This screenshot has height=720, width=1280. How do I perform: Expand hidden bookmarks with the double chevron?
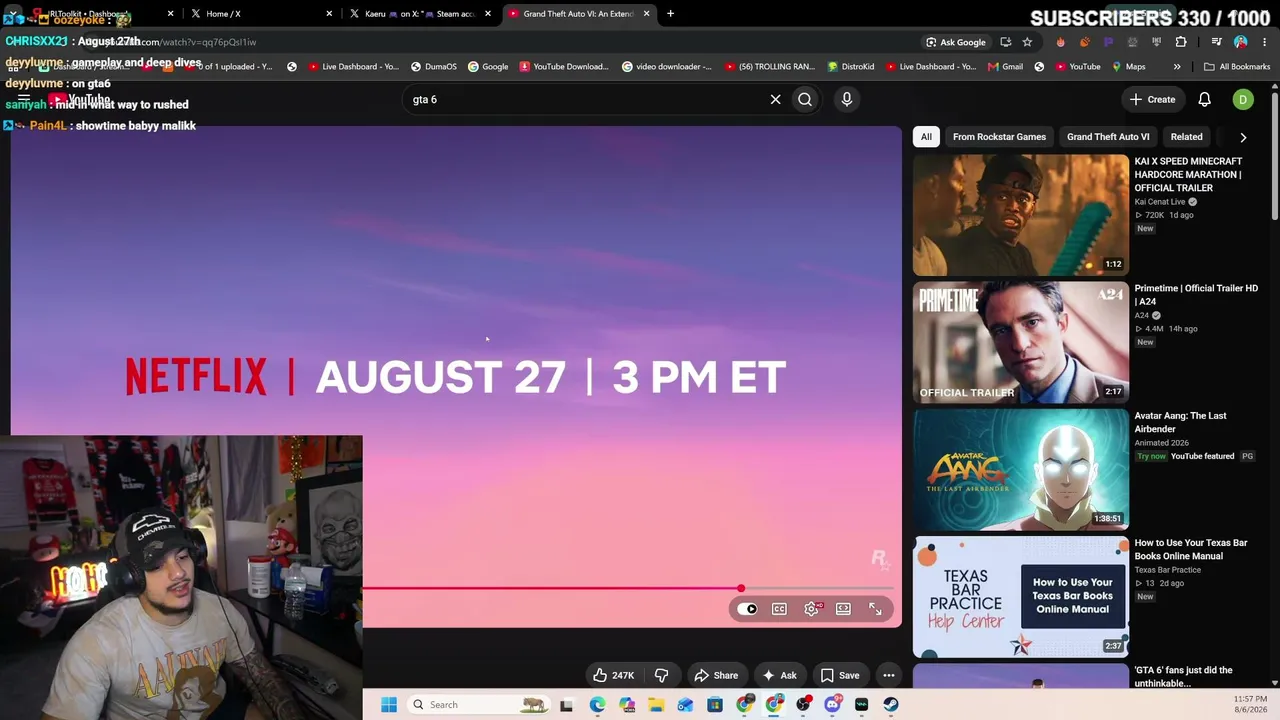click(x=1177, y=67)
